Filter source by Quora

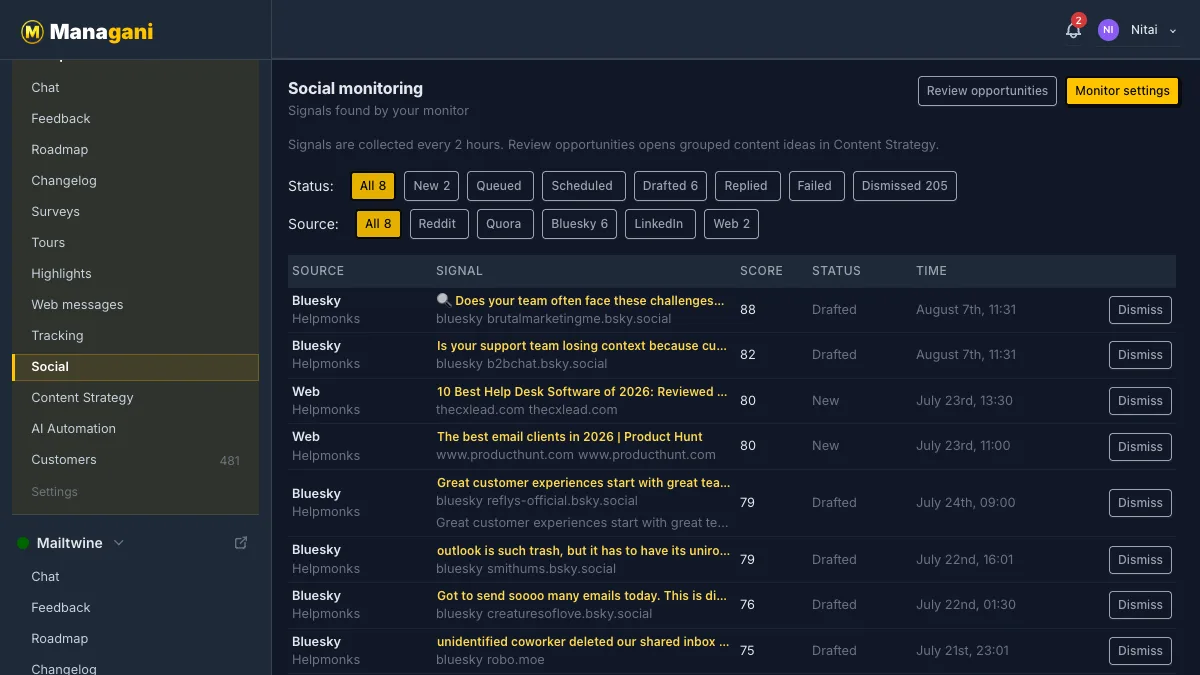tap(504, 224)
